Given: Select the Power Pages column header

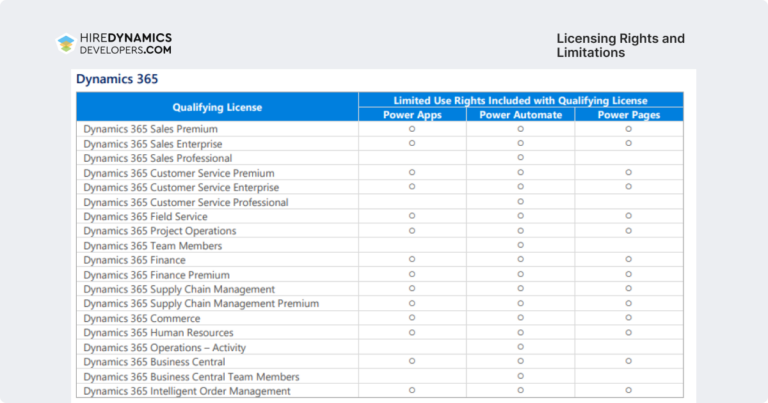Looking at the screenshot, I should (x=629, y=115).
